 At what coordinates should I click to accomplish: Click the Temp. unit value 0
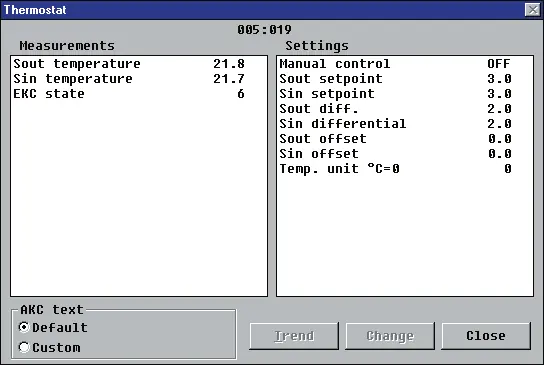click(x=508, y=169)
